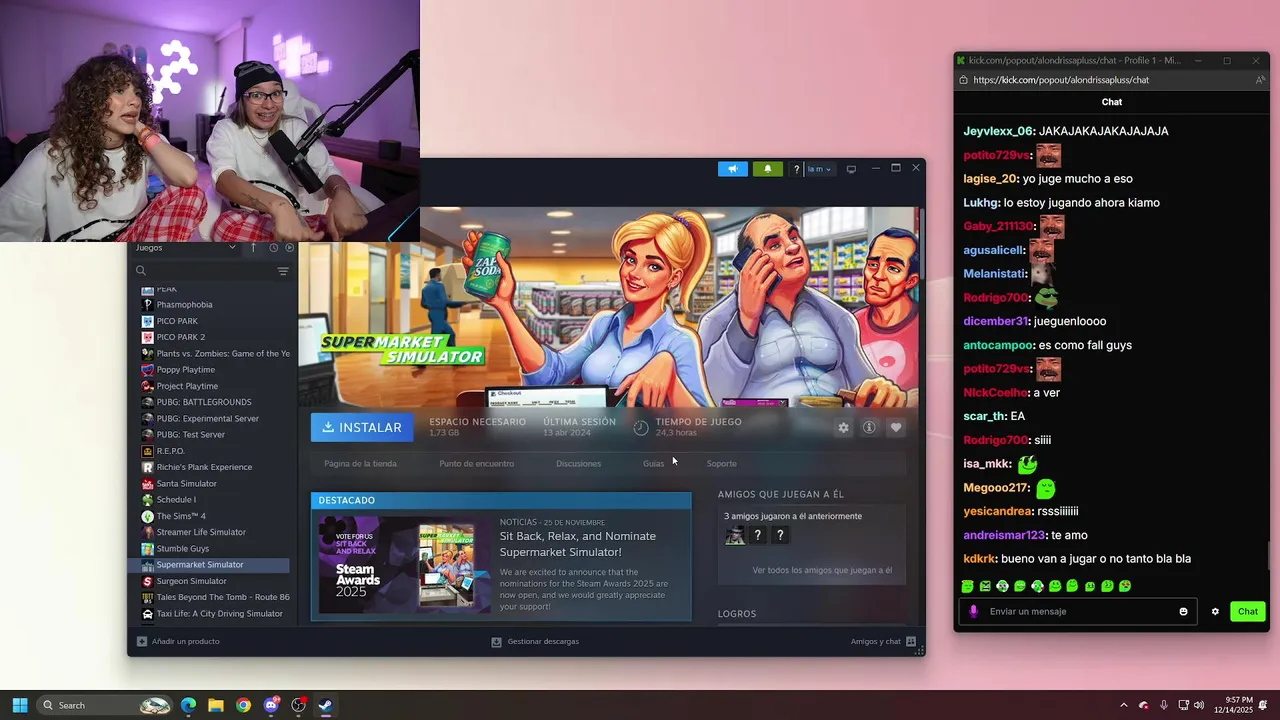
Task: Select R.E.P.O. in the library list
Action: click(170, 451)
